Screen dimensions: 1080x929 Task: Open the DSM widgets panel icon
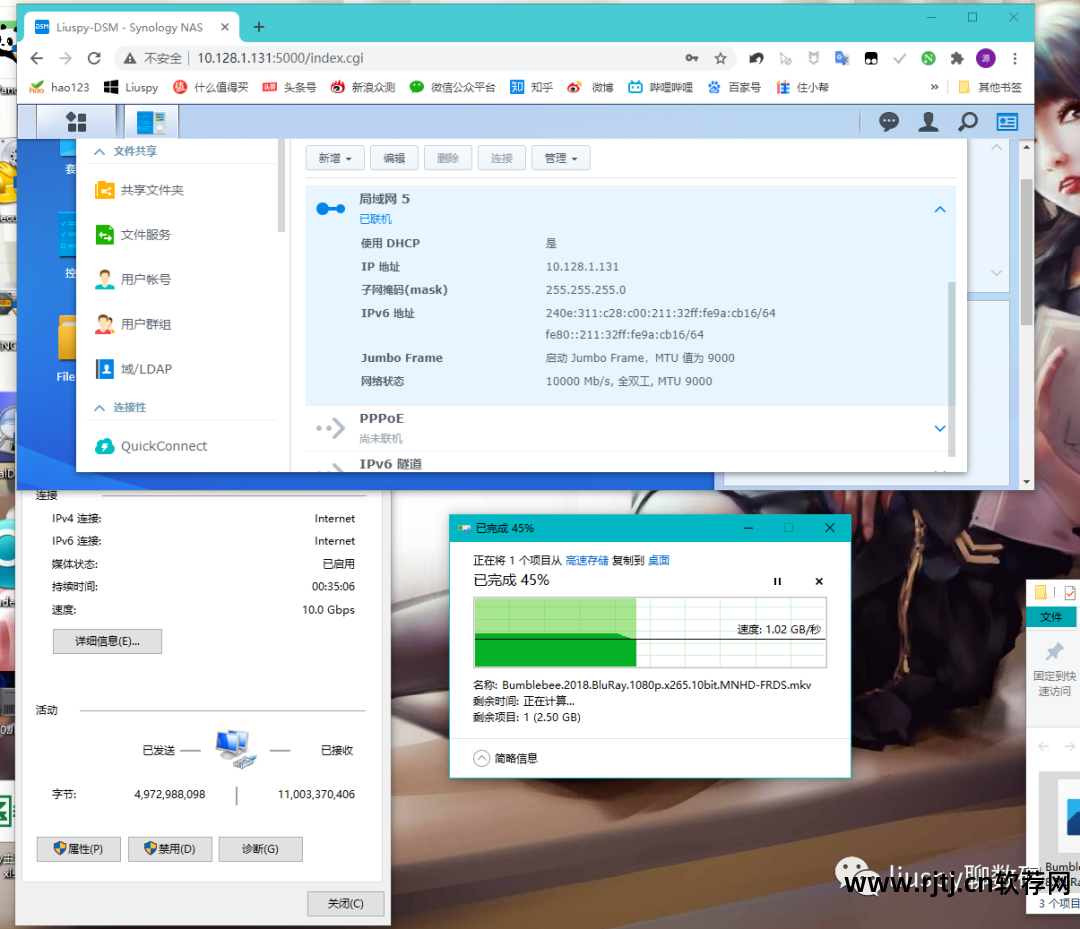point(1007,122)
